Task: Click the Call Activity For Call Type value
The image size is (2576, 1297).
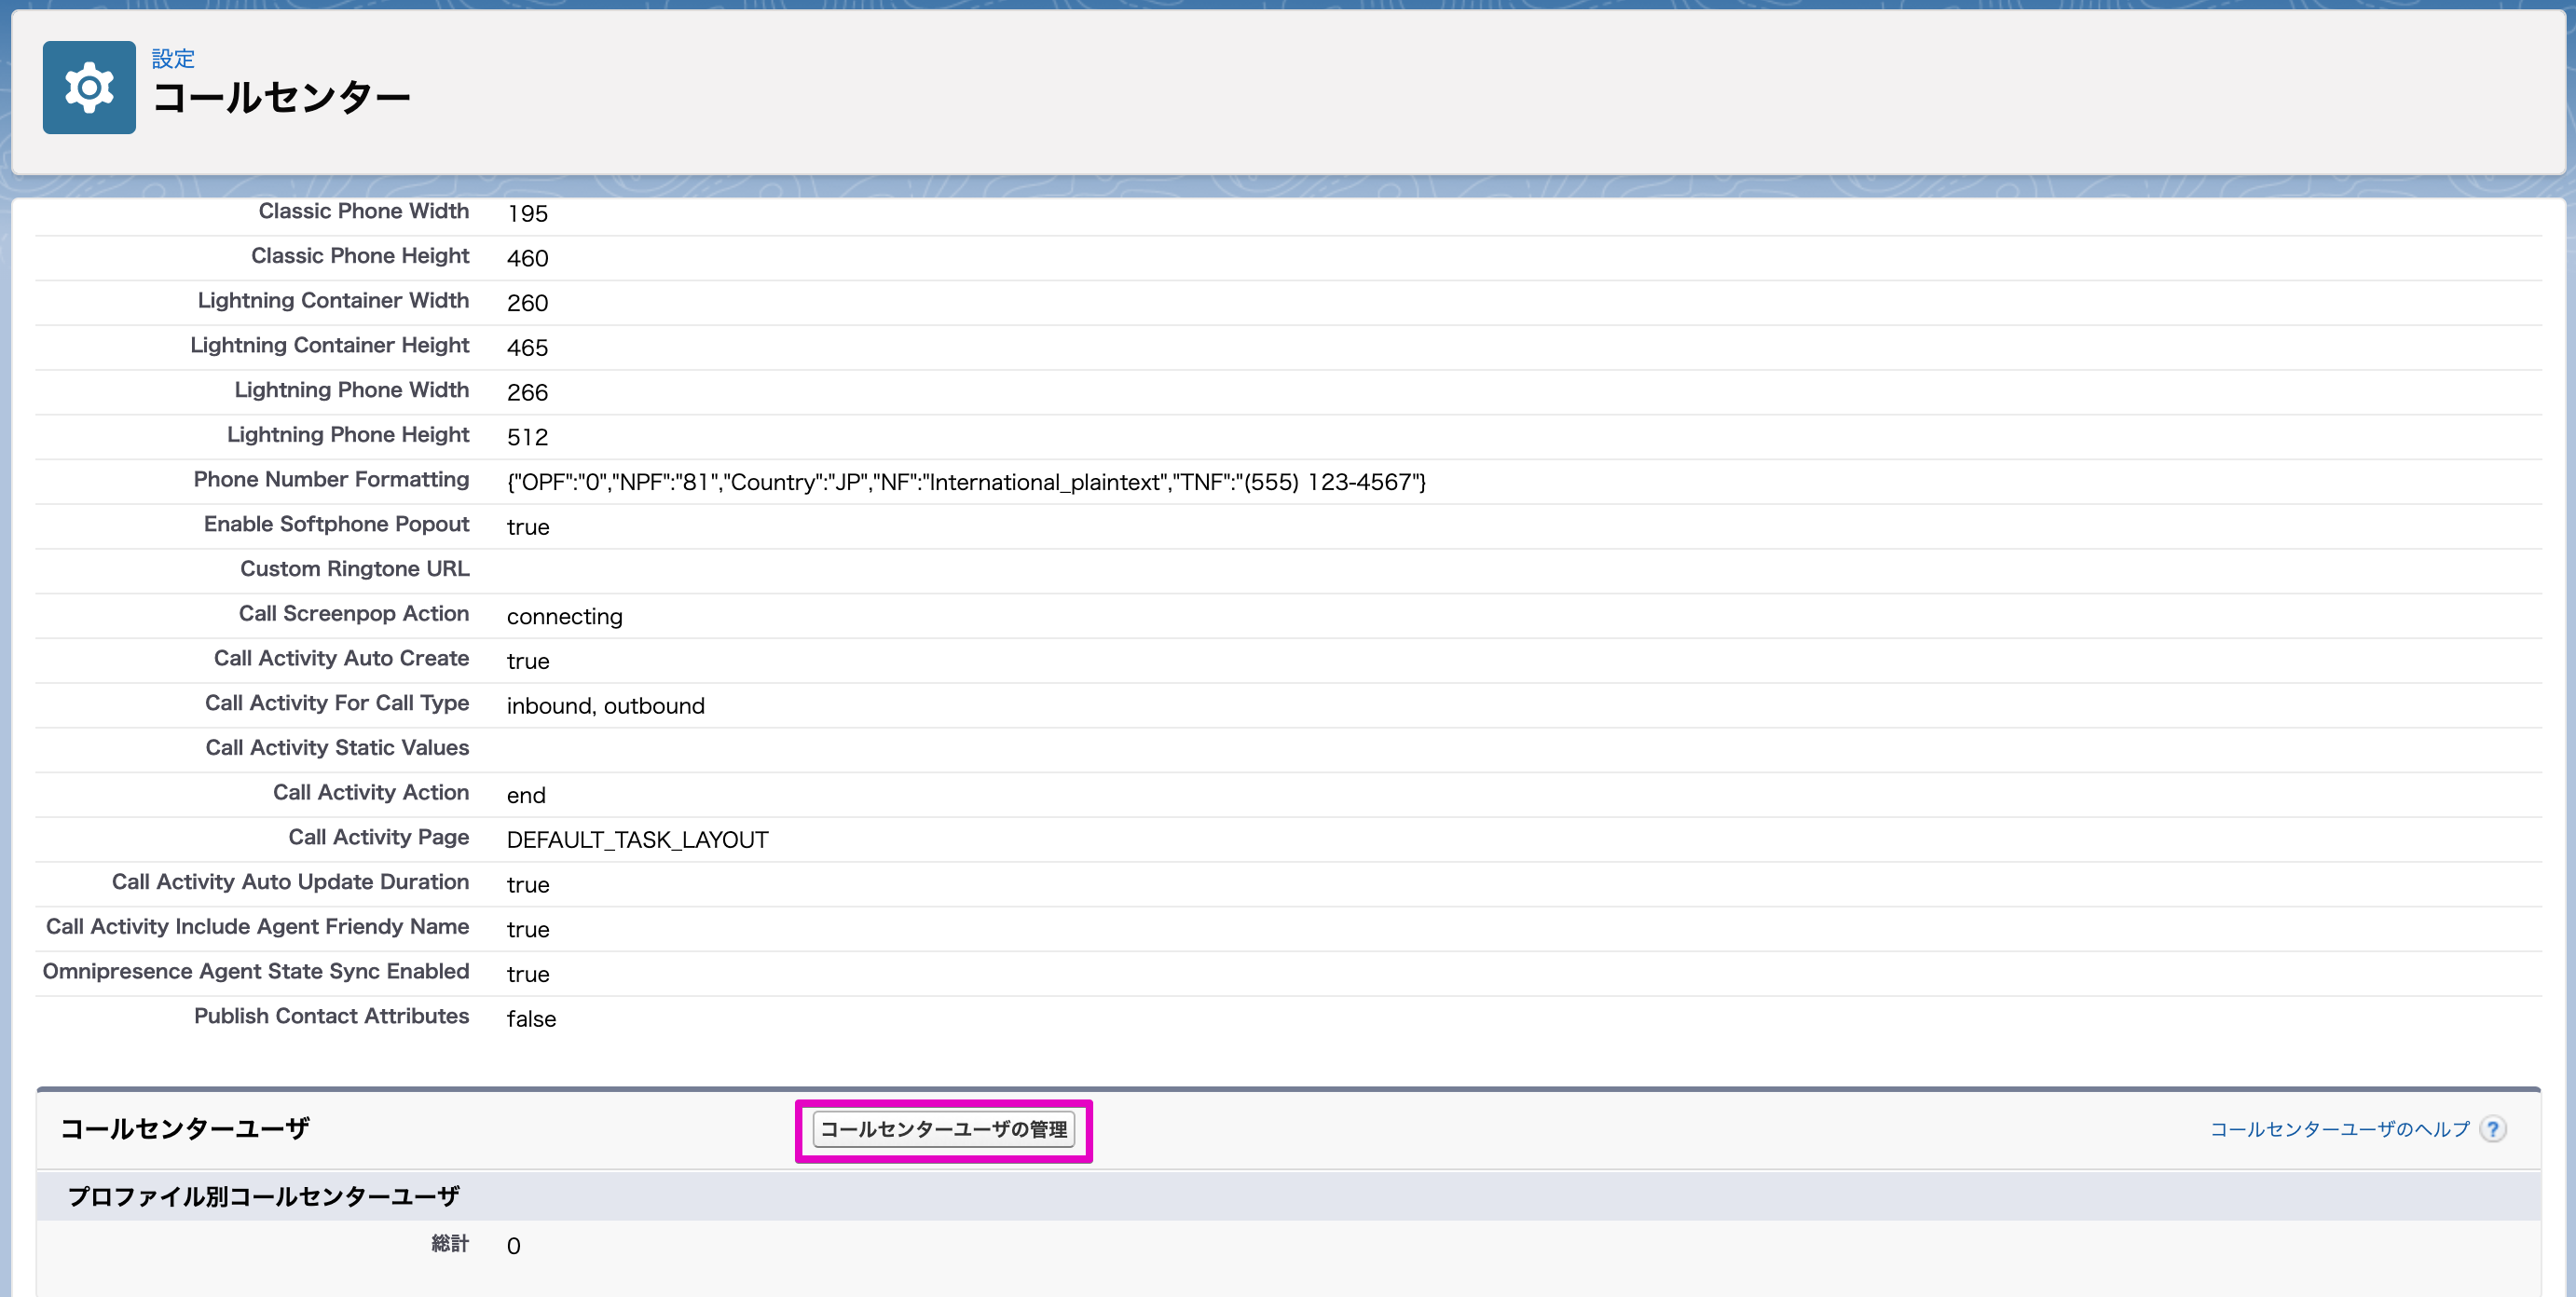Action: click(x=605, y=706)
